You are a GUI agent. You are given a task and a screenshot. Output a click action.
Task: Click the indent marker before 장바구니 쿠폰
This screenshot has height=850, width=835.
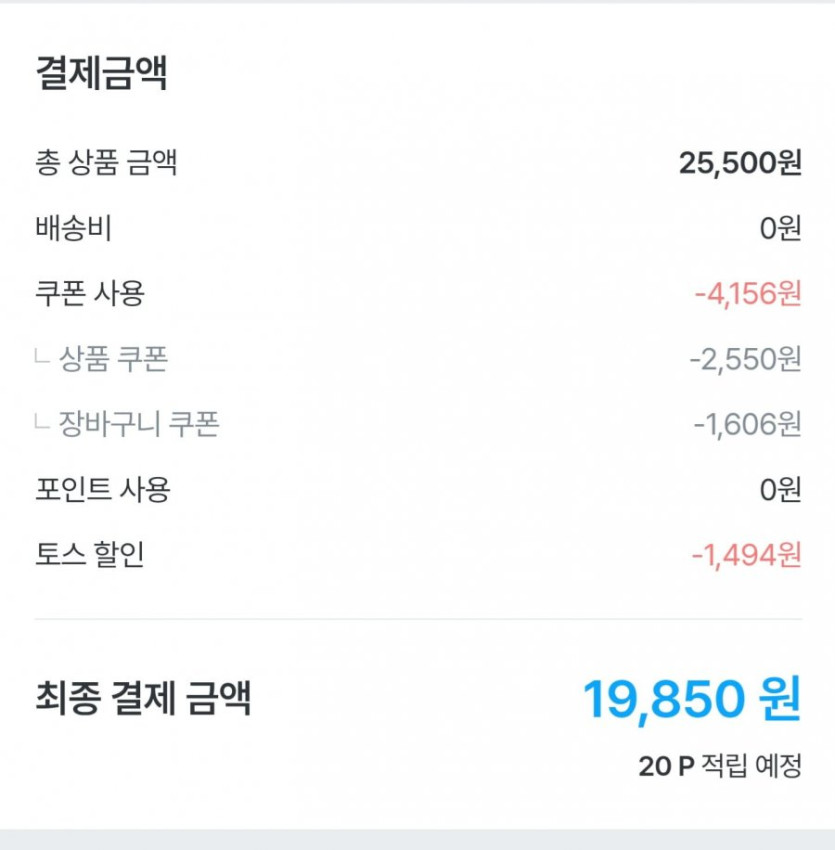(x=42, y=423)
